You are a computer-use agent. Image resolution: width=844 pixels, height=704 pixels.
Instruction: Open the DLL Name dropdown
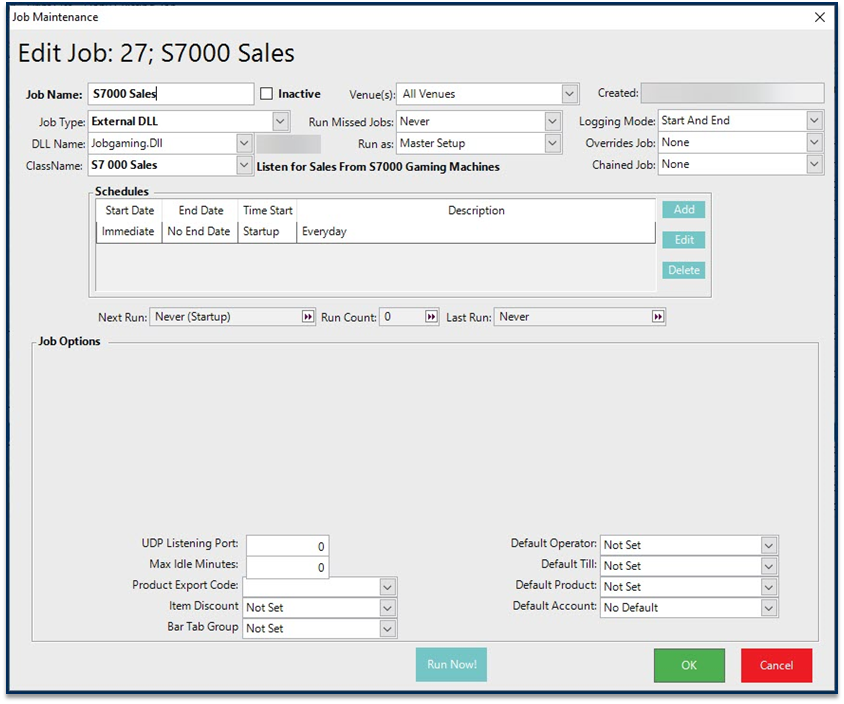coord(244,143)
